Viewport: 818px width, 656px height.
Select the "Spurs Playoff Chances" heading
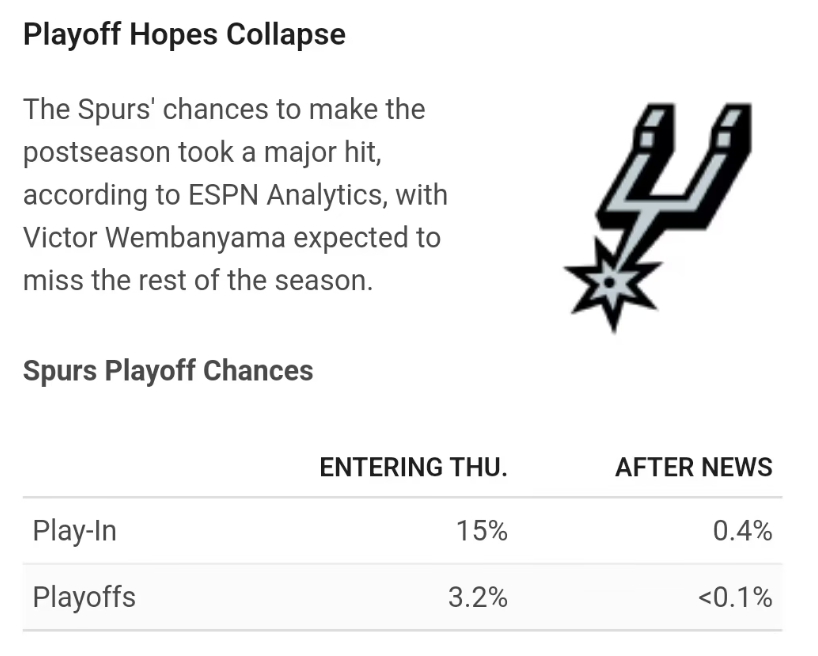pyautogui.click(x=168, y=371)
